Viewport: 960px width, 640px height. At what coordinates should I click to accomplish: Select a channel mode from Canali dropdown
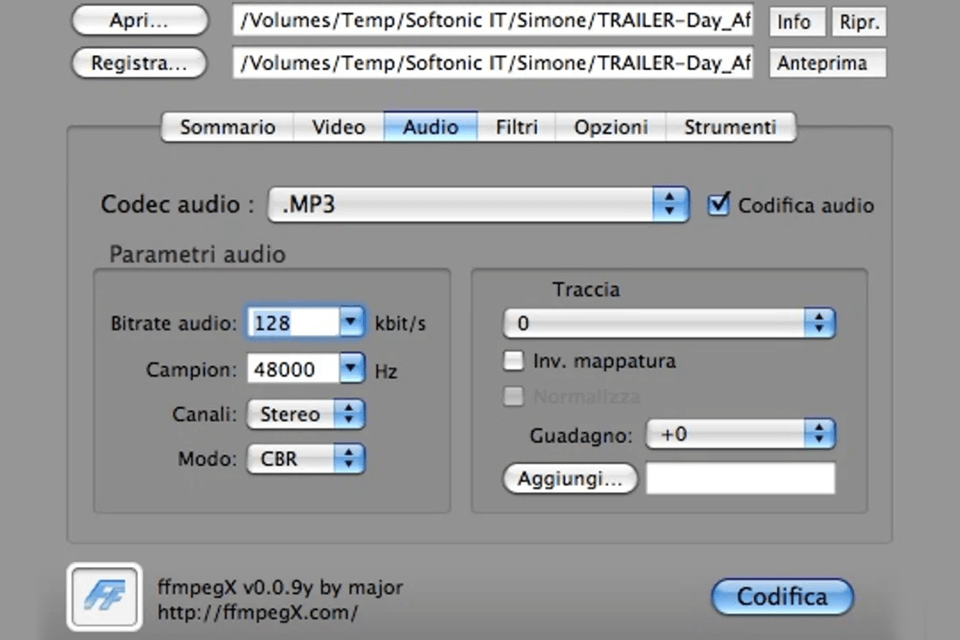[x=349, y=413]
